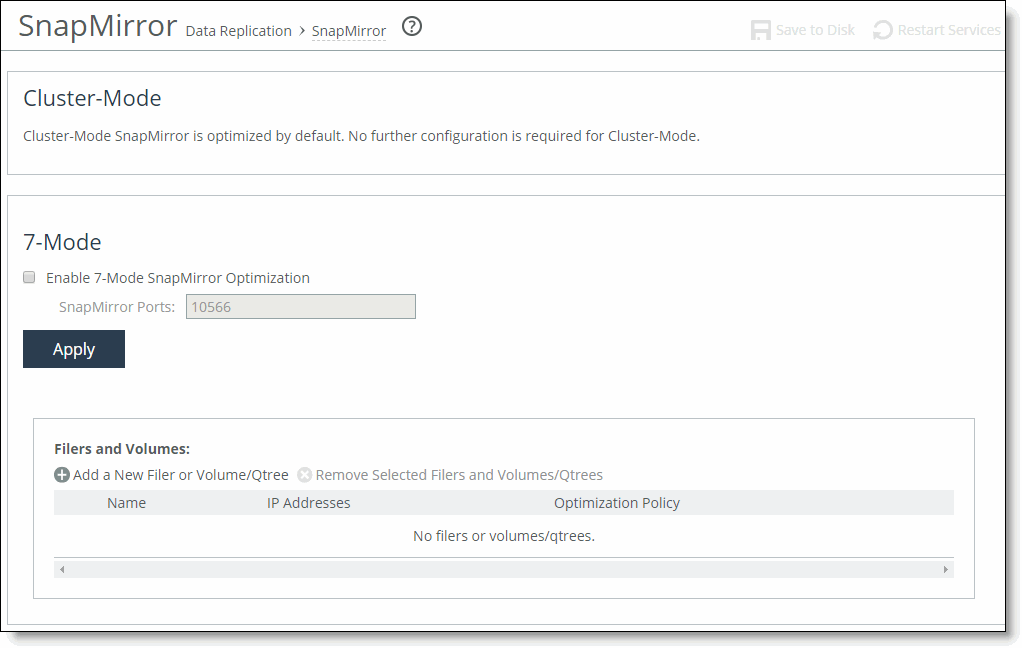This screenshot has width=1022, height=648.
Task: Open the Data Replication breadcrumb
Action: [x=239, y=31]
